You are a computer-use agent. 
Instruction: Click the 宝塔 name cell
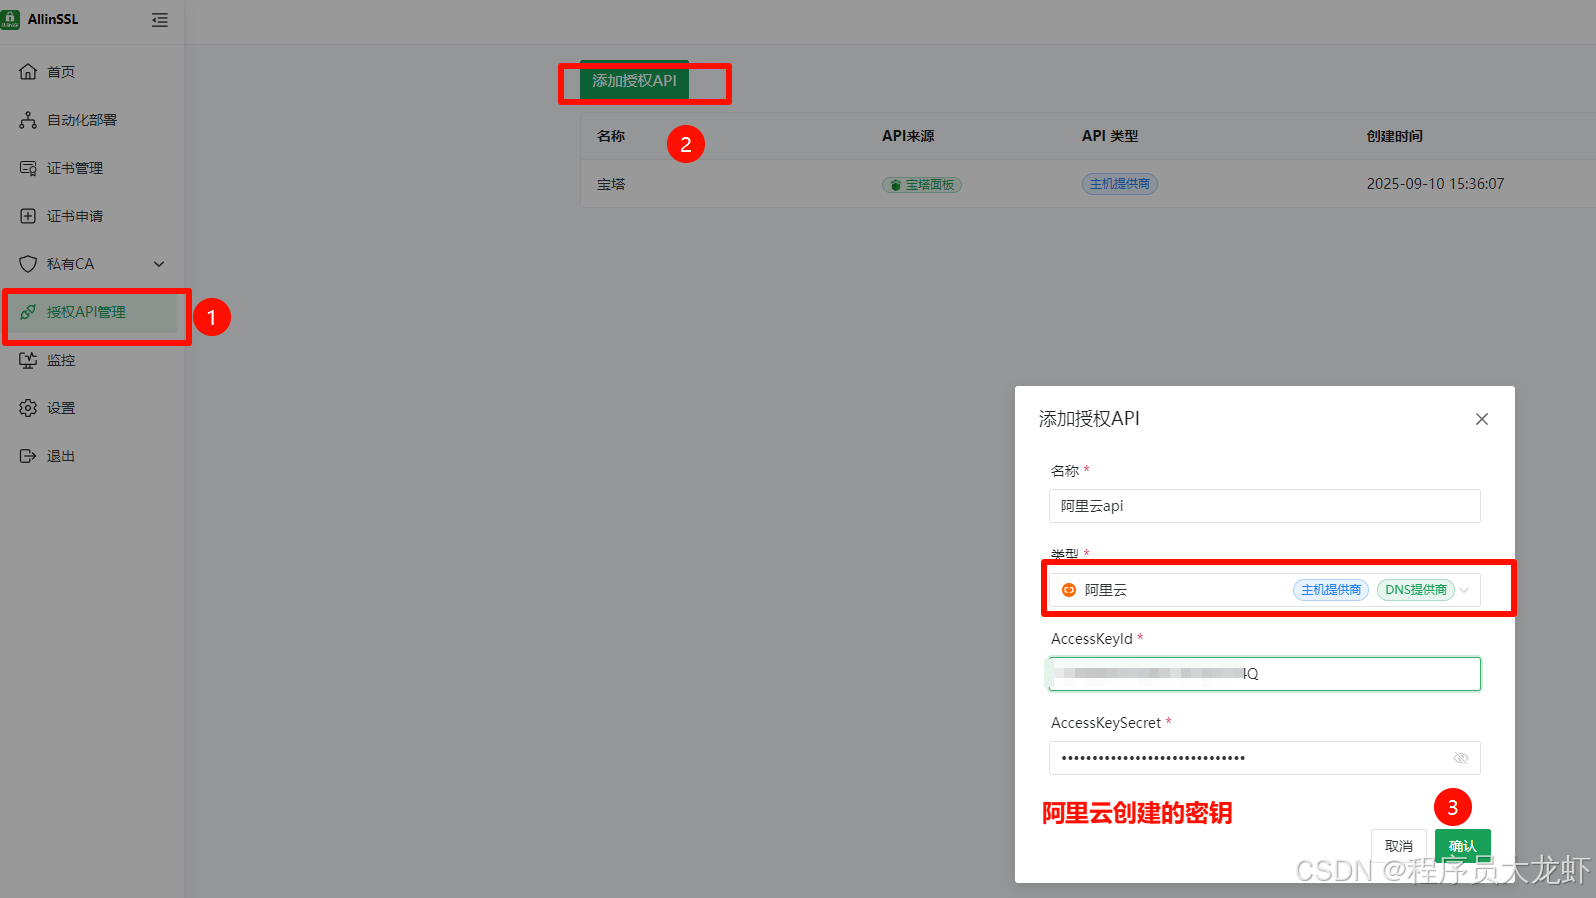(611, 184)
